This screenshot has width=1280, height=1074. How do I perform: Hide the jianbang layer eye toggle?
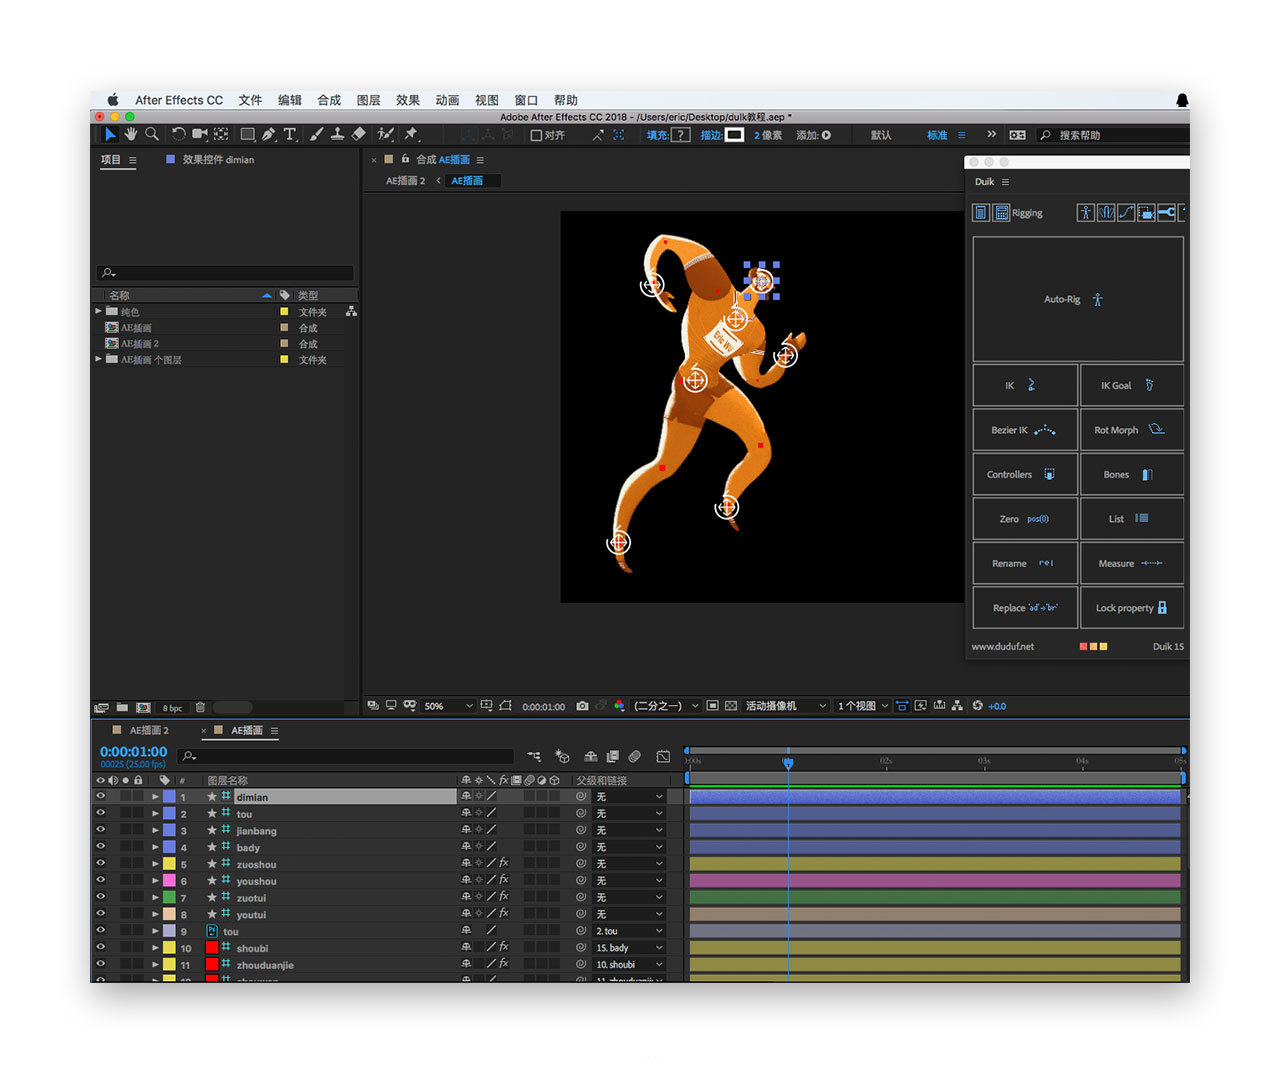pyautogui.click(x=100, y=830)
